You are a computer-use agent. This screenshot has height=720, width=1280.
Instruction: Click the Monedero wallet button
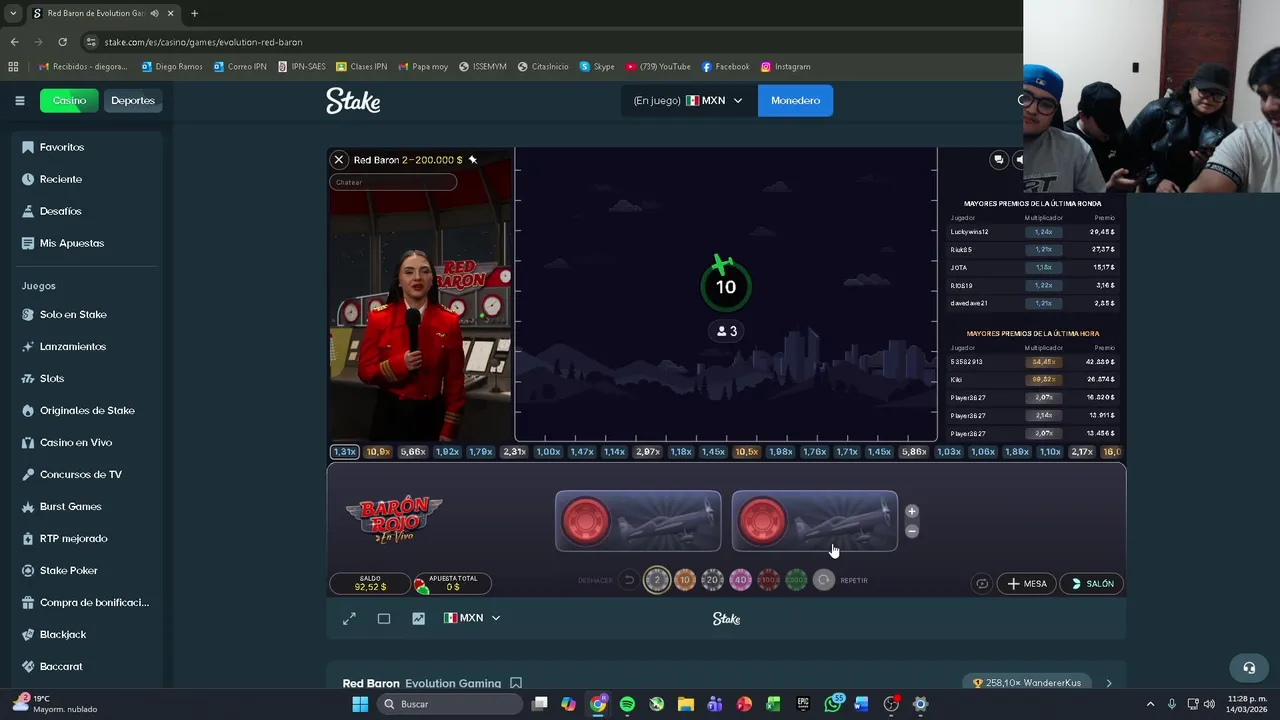[795, 100]
